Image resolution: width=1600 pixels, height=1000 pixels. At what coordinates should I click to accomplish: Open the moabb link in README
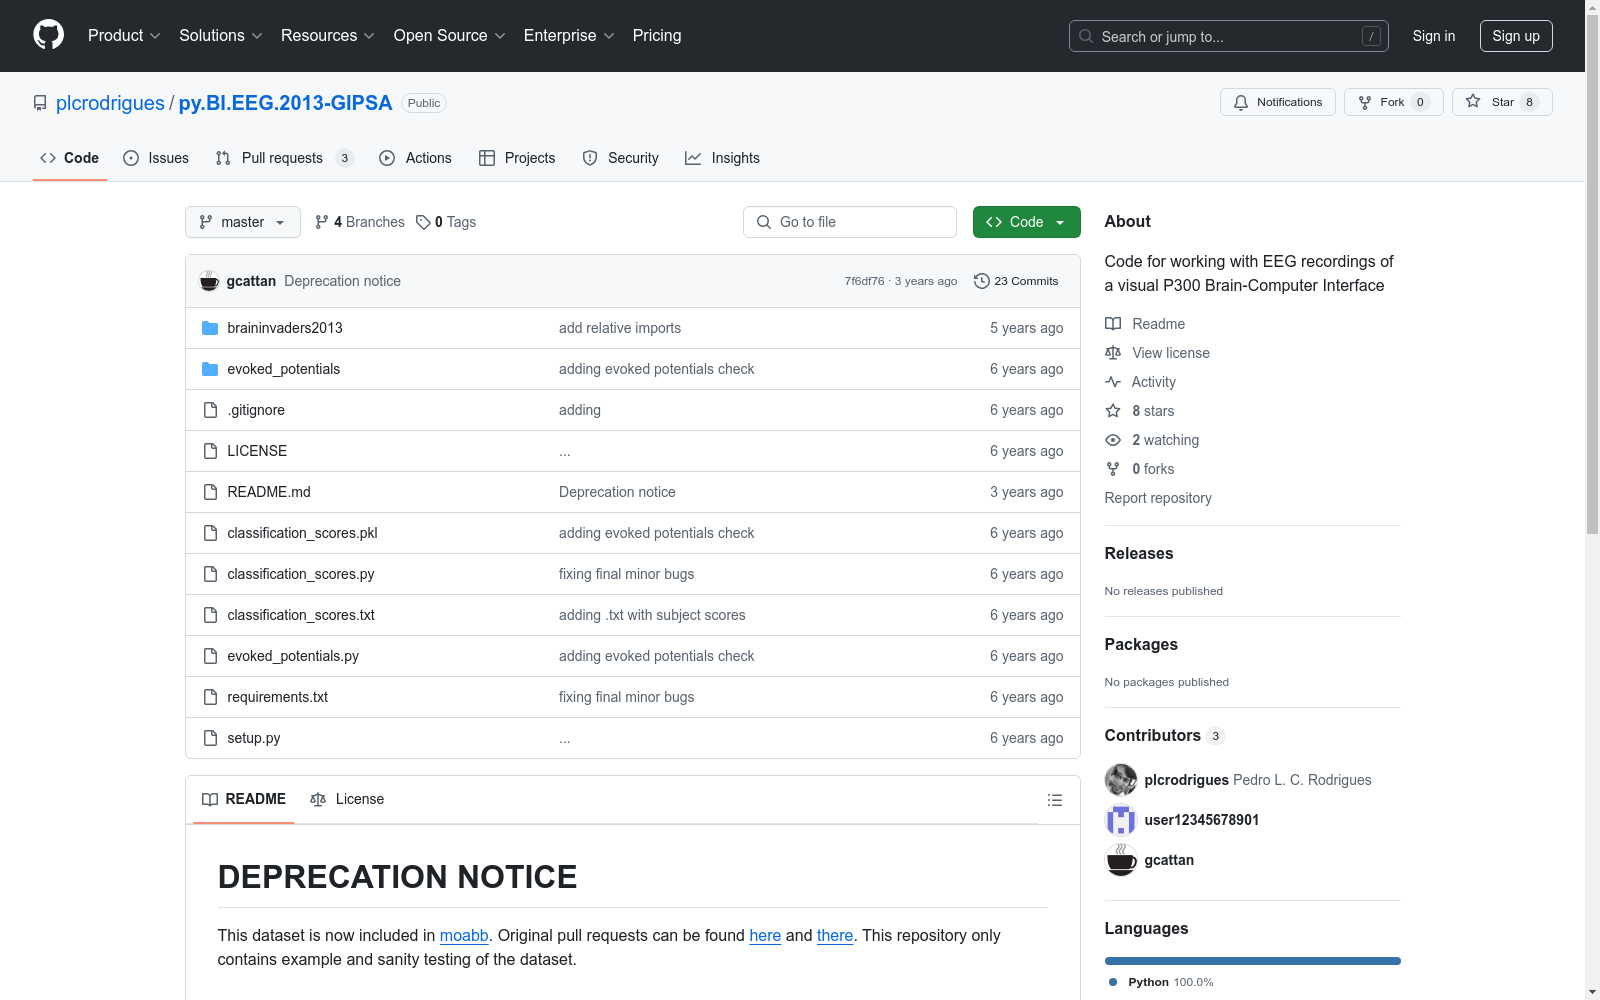coord(464,935)
